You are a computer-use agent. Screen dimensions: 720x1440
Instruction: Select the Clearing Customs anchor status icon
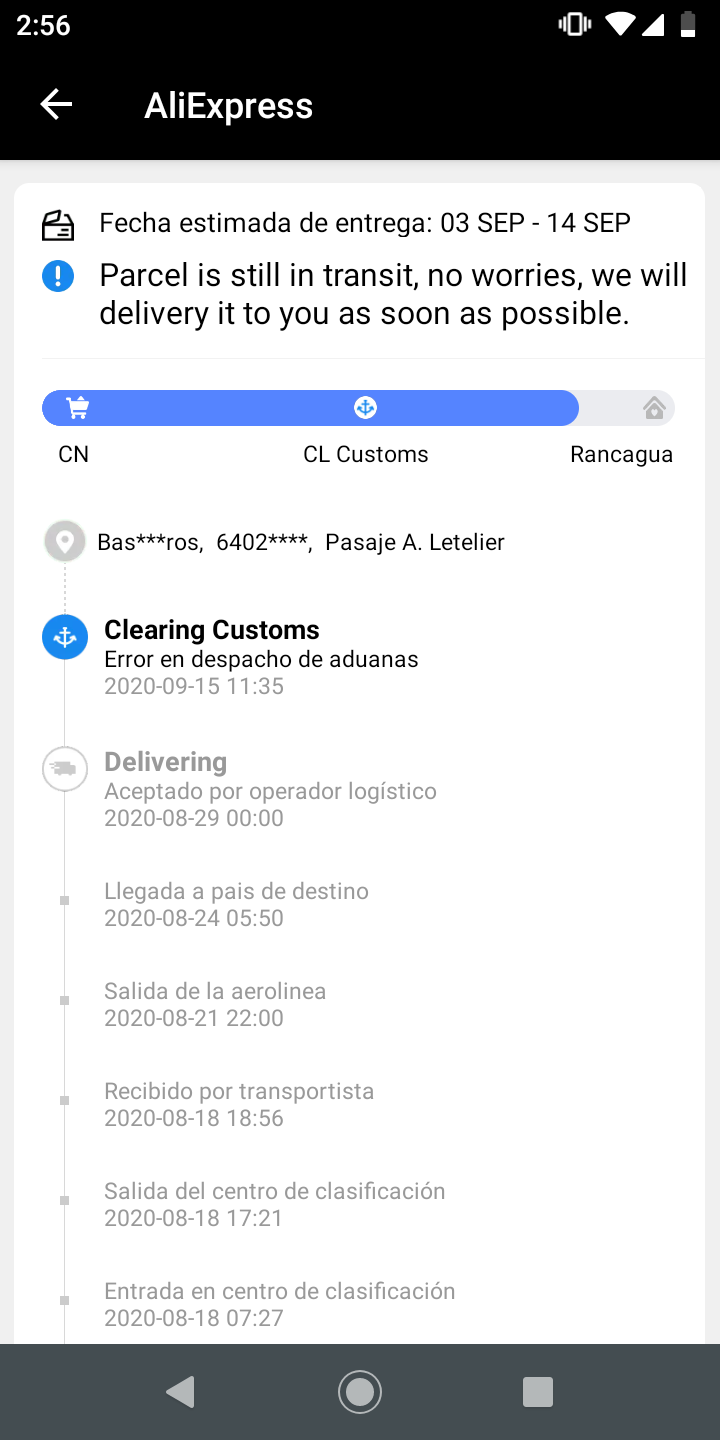[x=64, y=636]
